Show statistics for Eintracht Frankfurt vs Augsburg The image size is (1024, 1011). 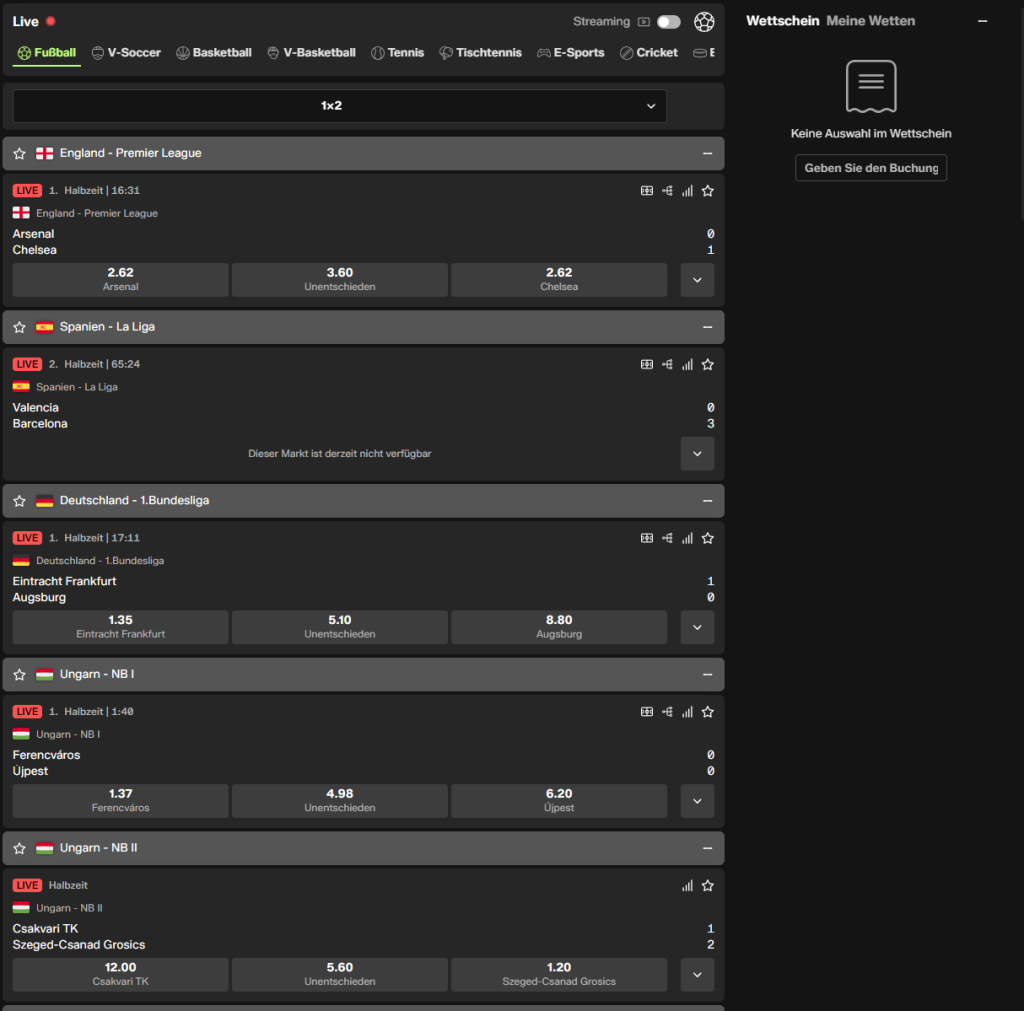tap(687, 538)
